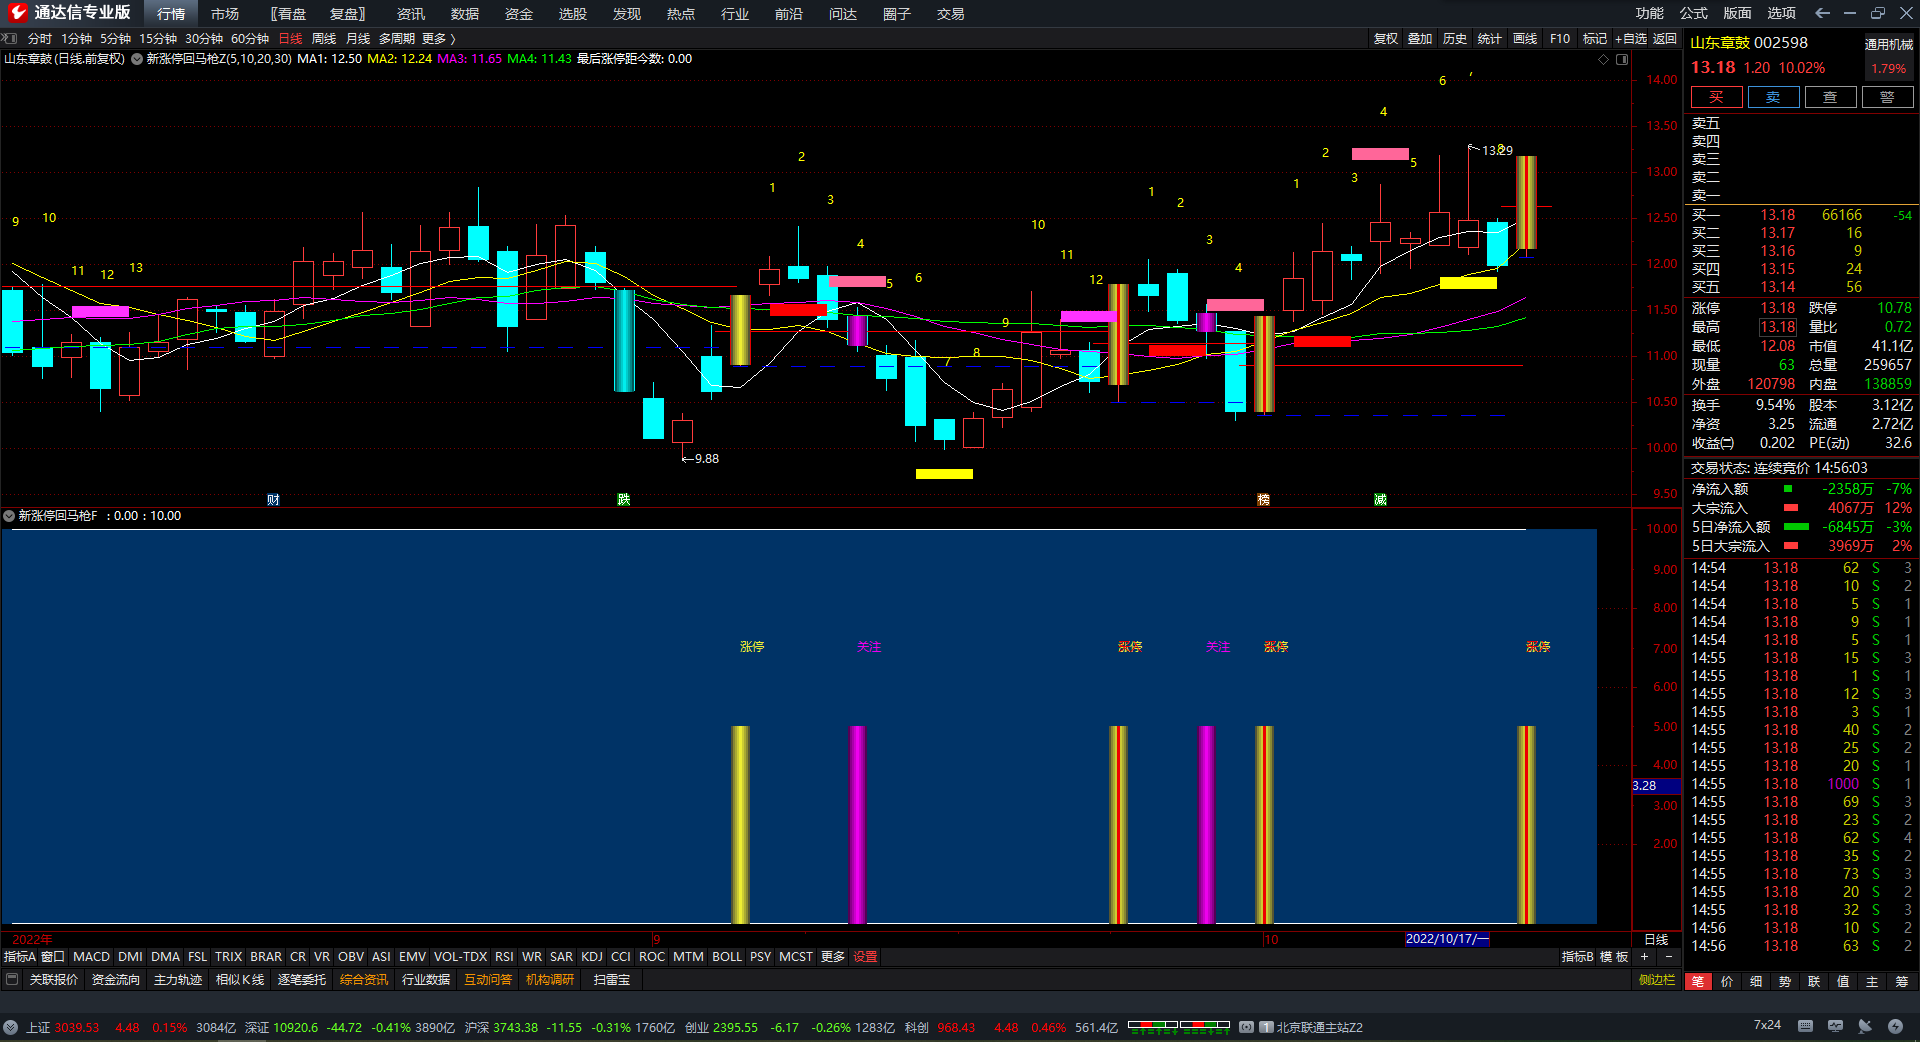
Task: Click the small window icon before 关联报价
Action: click(x=12, y=979)
